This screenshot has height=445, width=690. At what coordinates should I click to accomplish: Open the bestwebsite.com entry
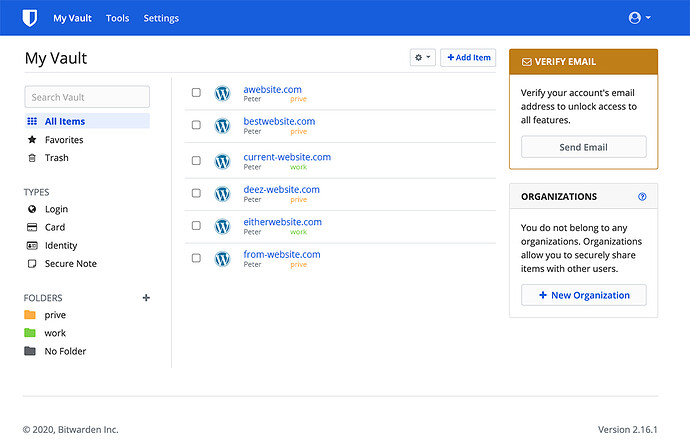tap(279, 121)
